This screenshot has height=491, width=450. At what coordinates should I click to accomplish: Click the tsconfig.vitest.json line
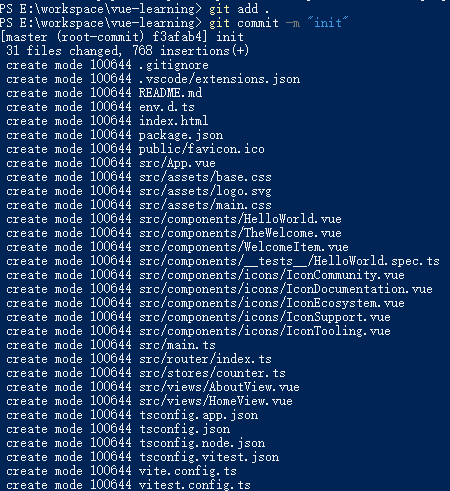[x=209, y=457]
